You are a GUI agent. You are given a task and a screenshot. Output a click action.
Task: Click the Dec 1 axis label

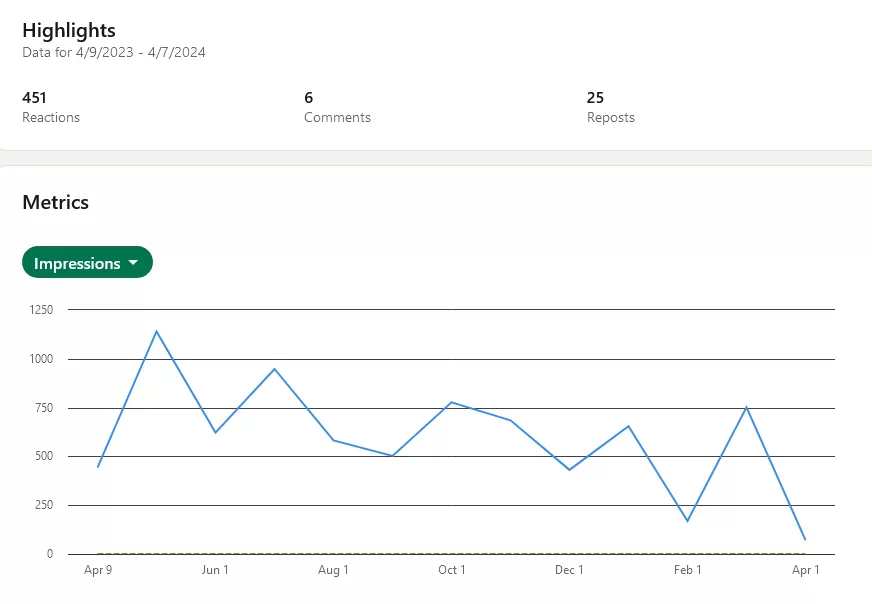569,570
